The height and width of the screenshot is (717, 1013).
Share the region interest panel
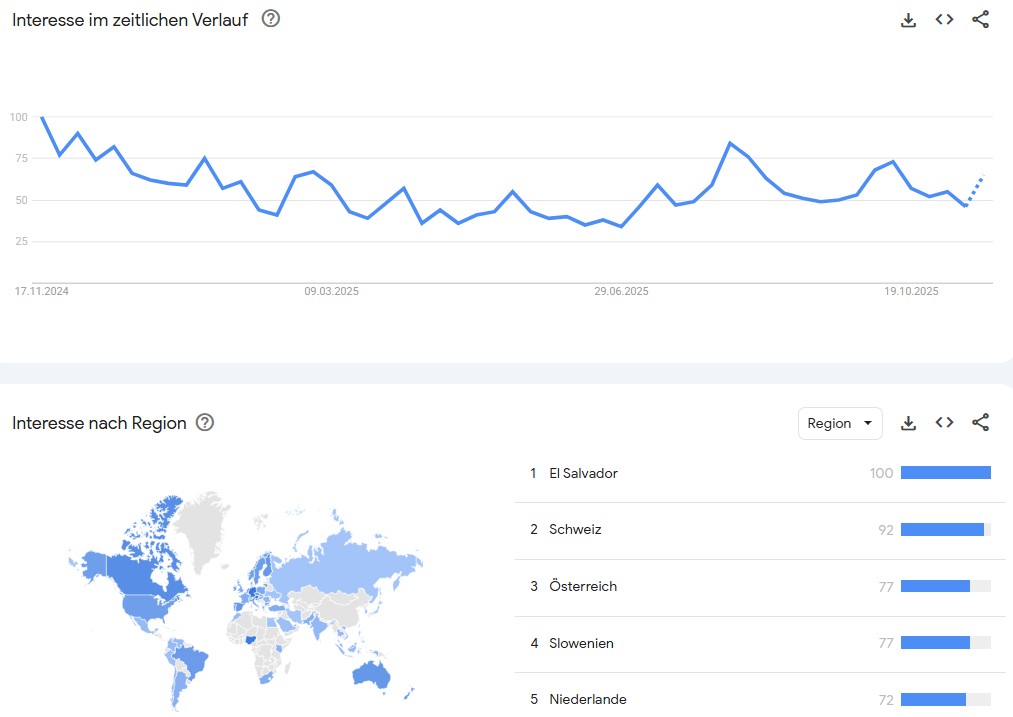[x=980, y=423]
